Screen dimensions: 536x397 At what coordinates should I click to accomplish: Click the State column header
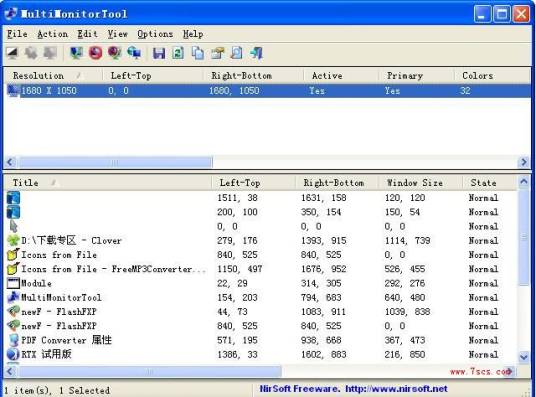[x=490, y=183]
